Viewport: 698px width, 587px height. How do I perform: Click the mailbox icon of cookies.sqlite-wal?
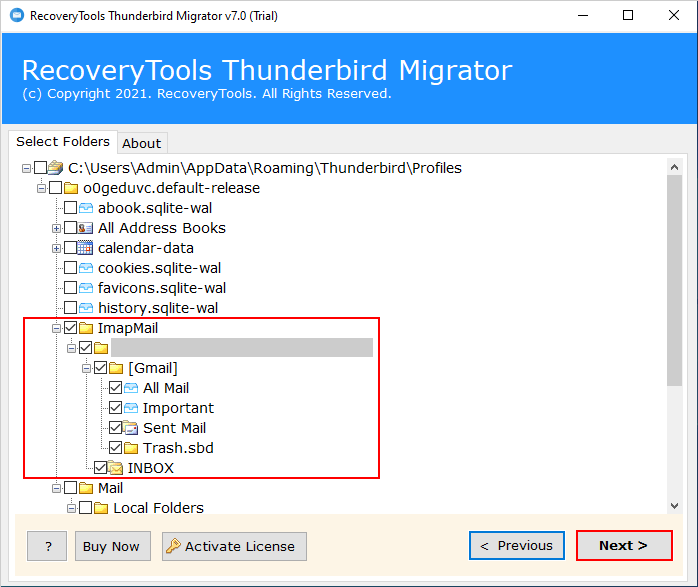tap(86, 268)
